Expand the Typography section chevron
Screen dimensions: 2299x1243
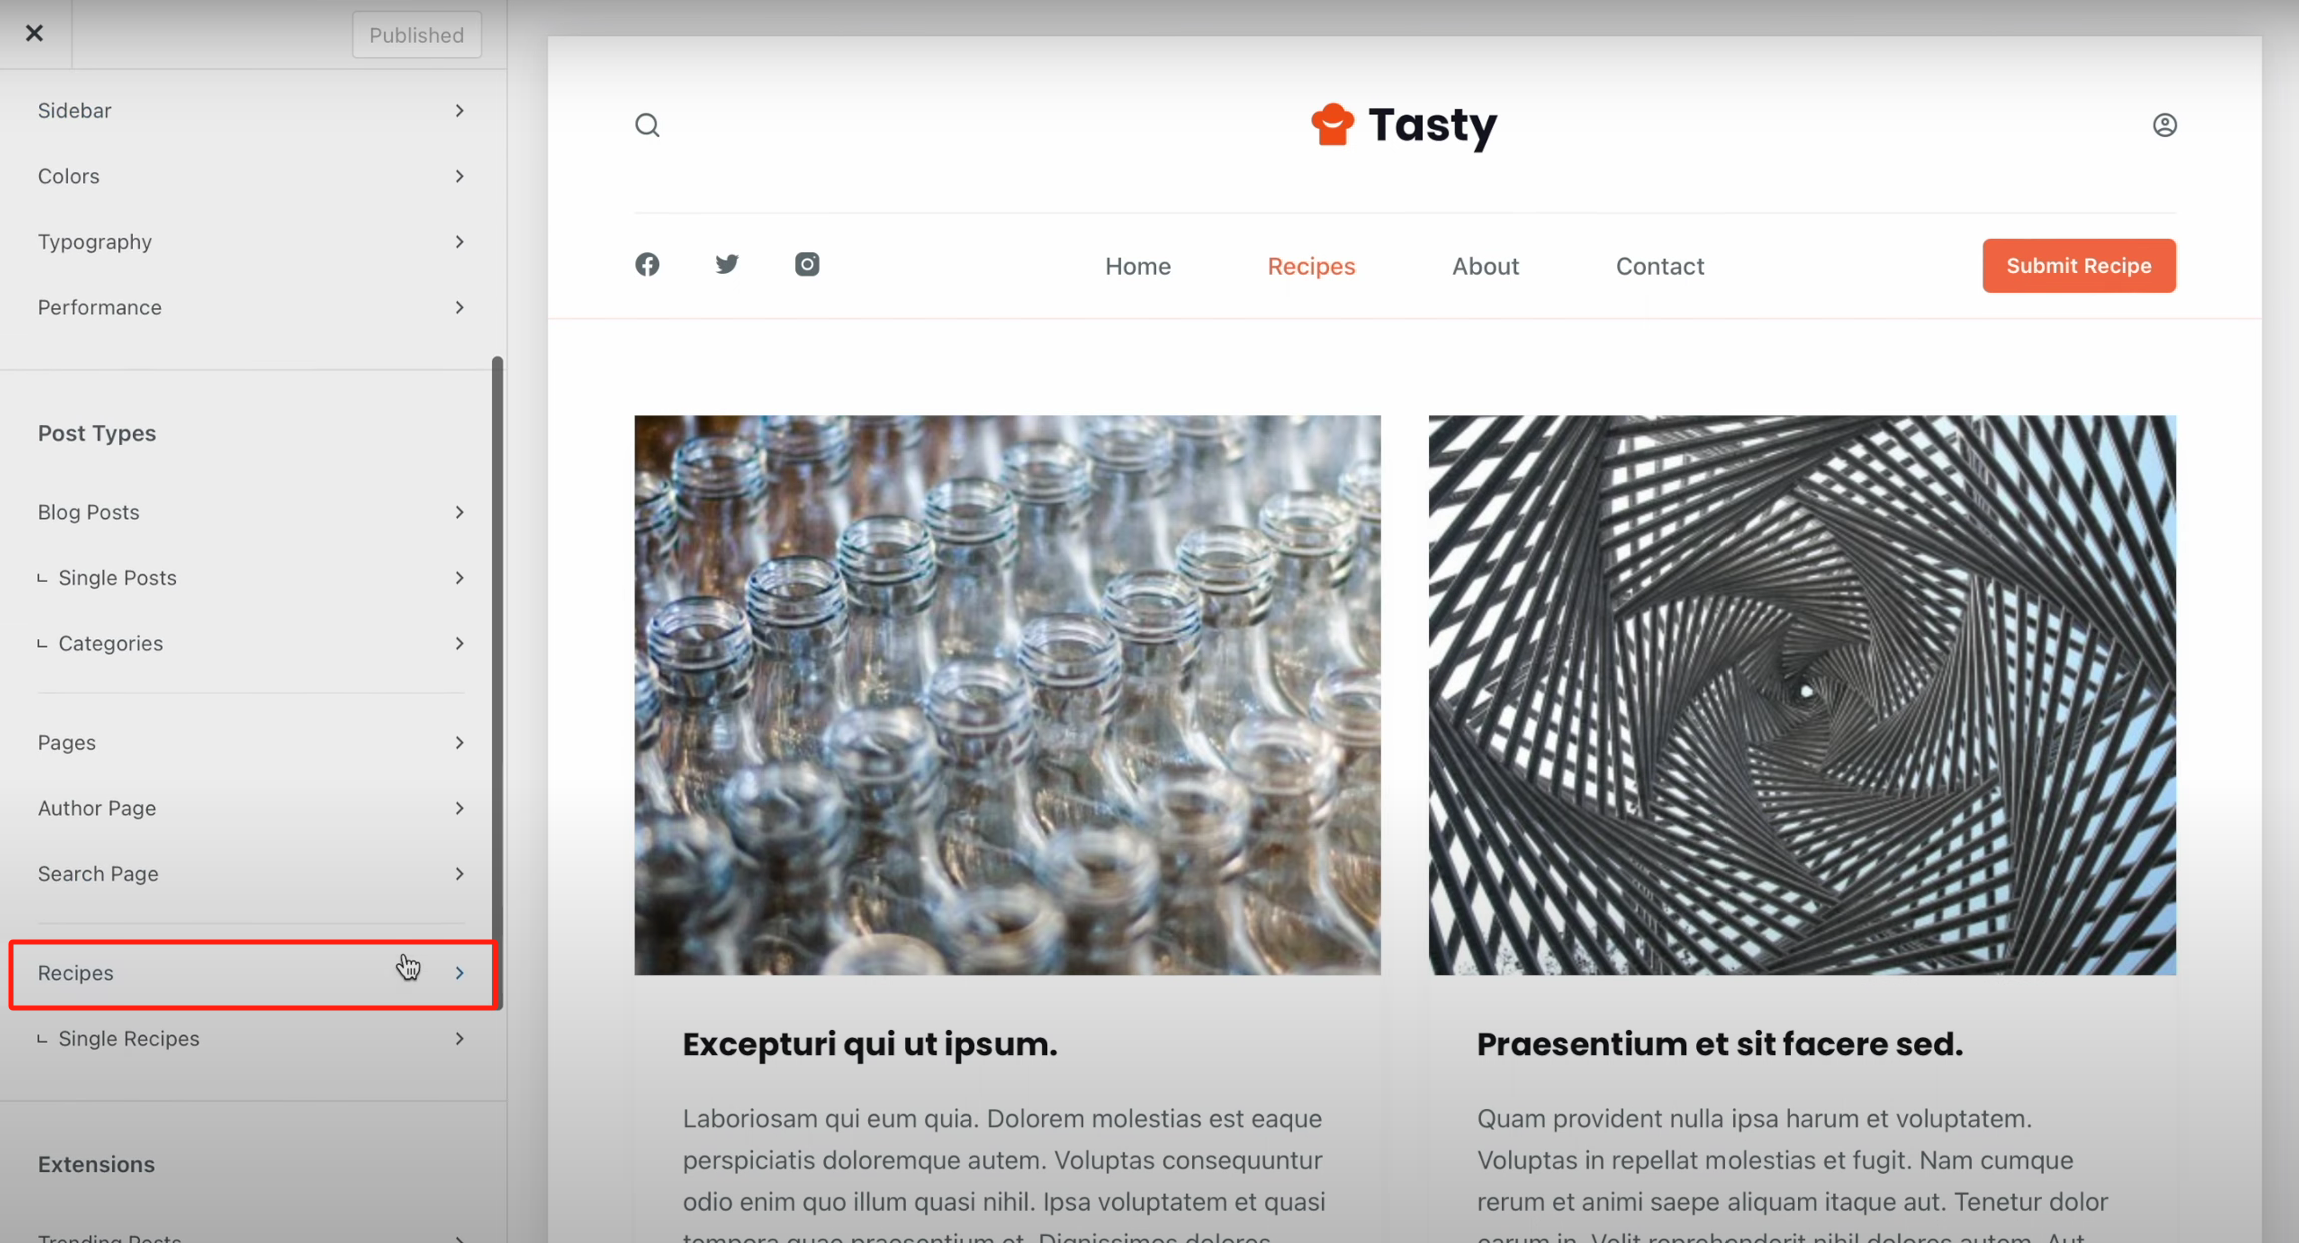click(459, 242)
